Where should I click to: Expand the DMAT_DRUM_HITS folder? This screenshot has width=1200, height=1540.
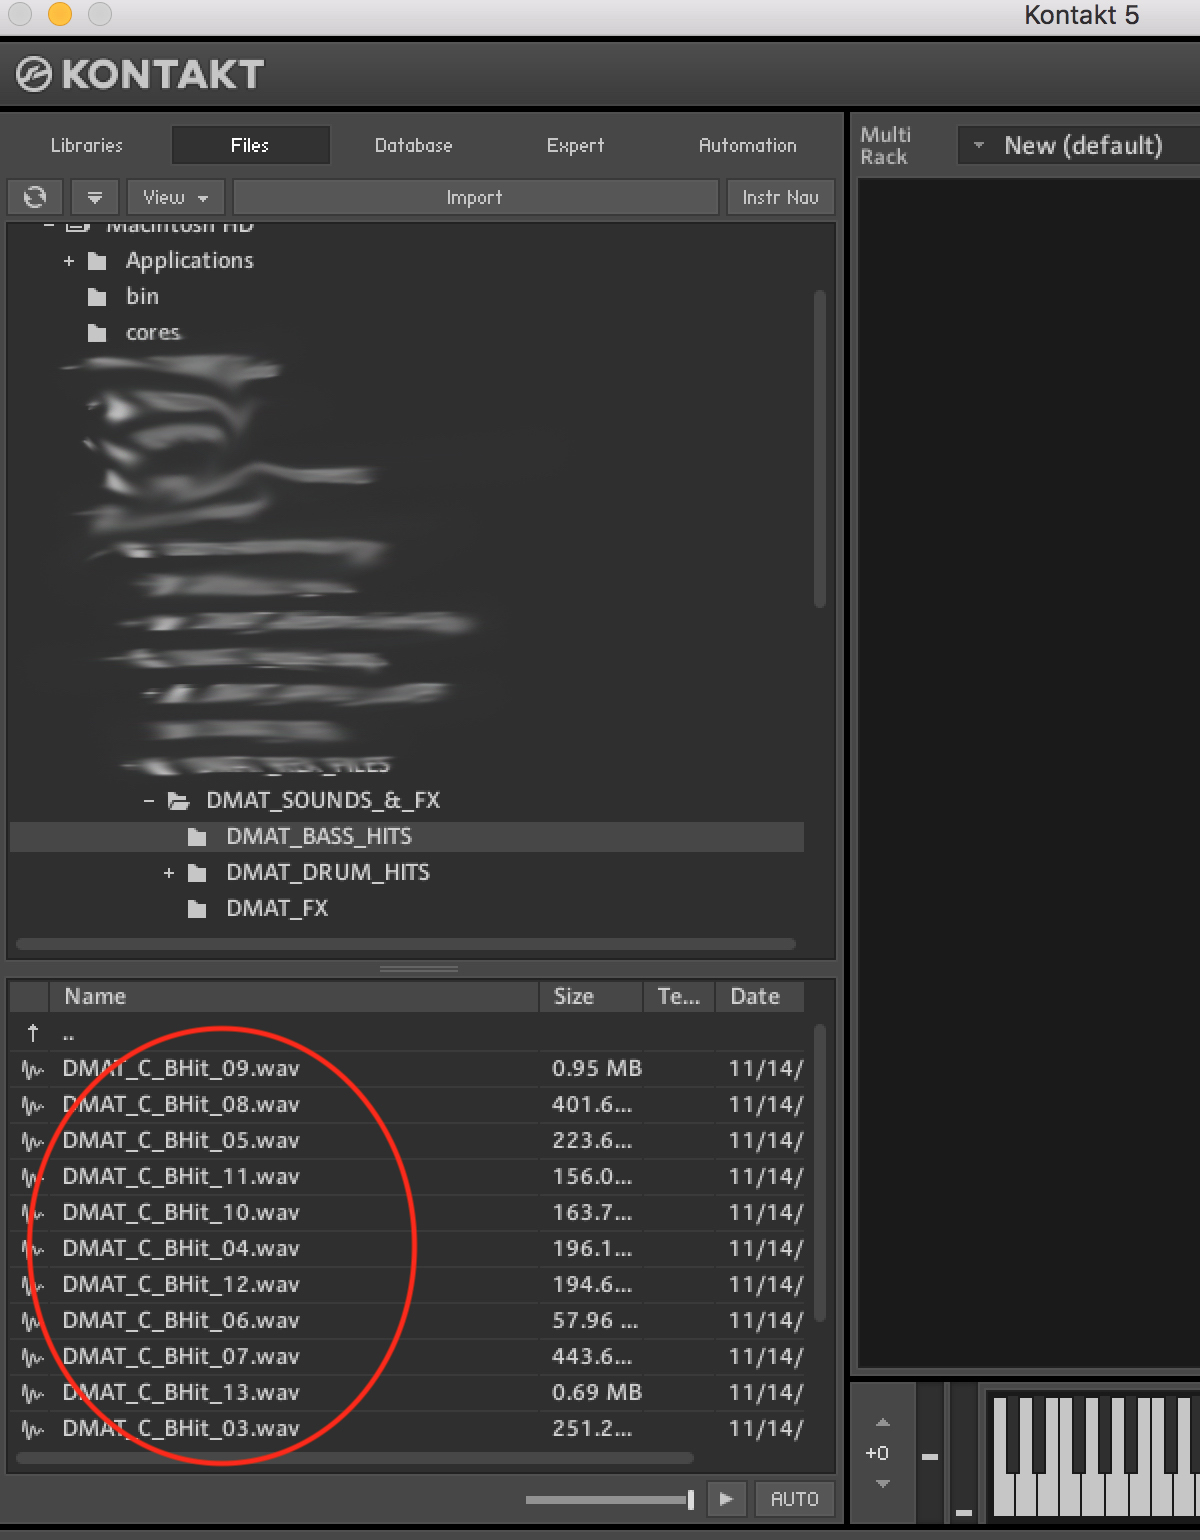point(169,873)
